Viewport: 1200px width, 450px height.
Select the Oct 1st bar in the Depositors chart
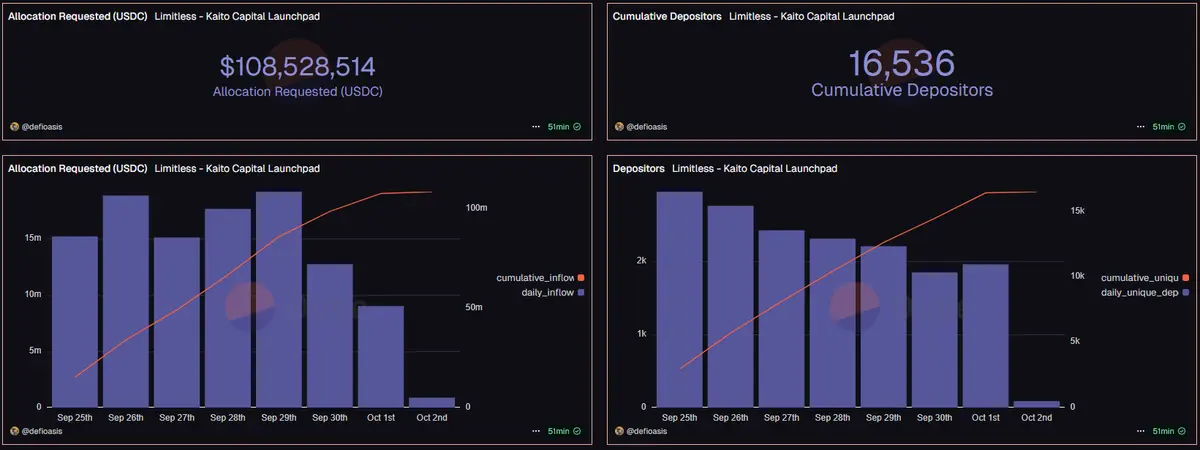[986, 336]
